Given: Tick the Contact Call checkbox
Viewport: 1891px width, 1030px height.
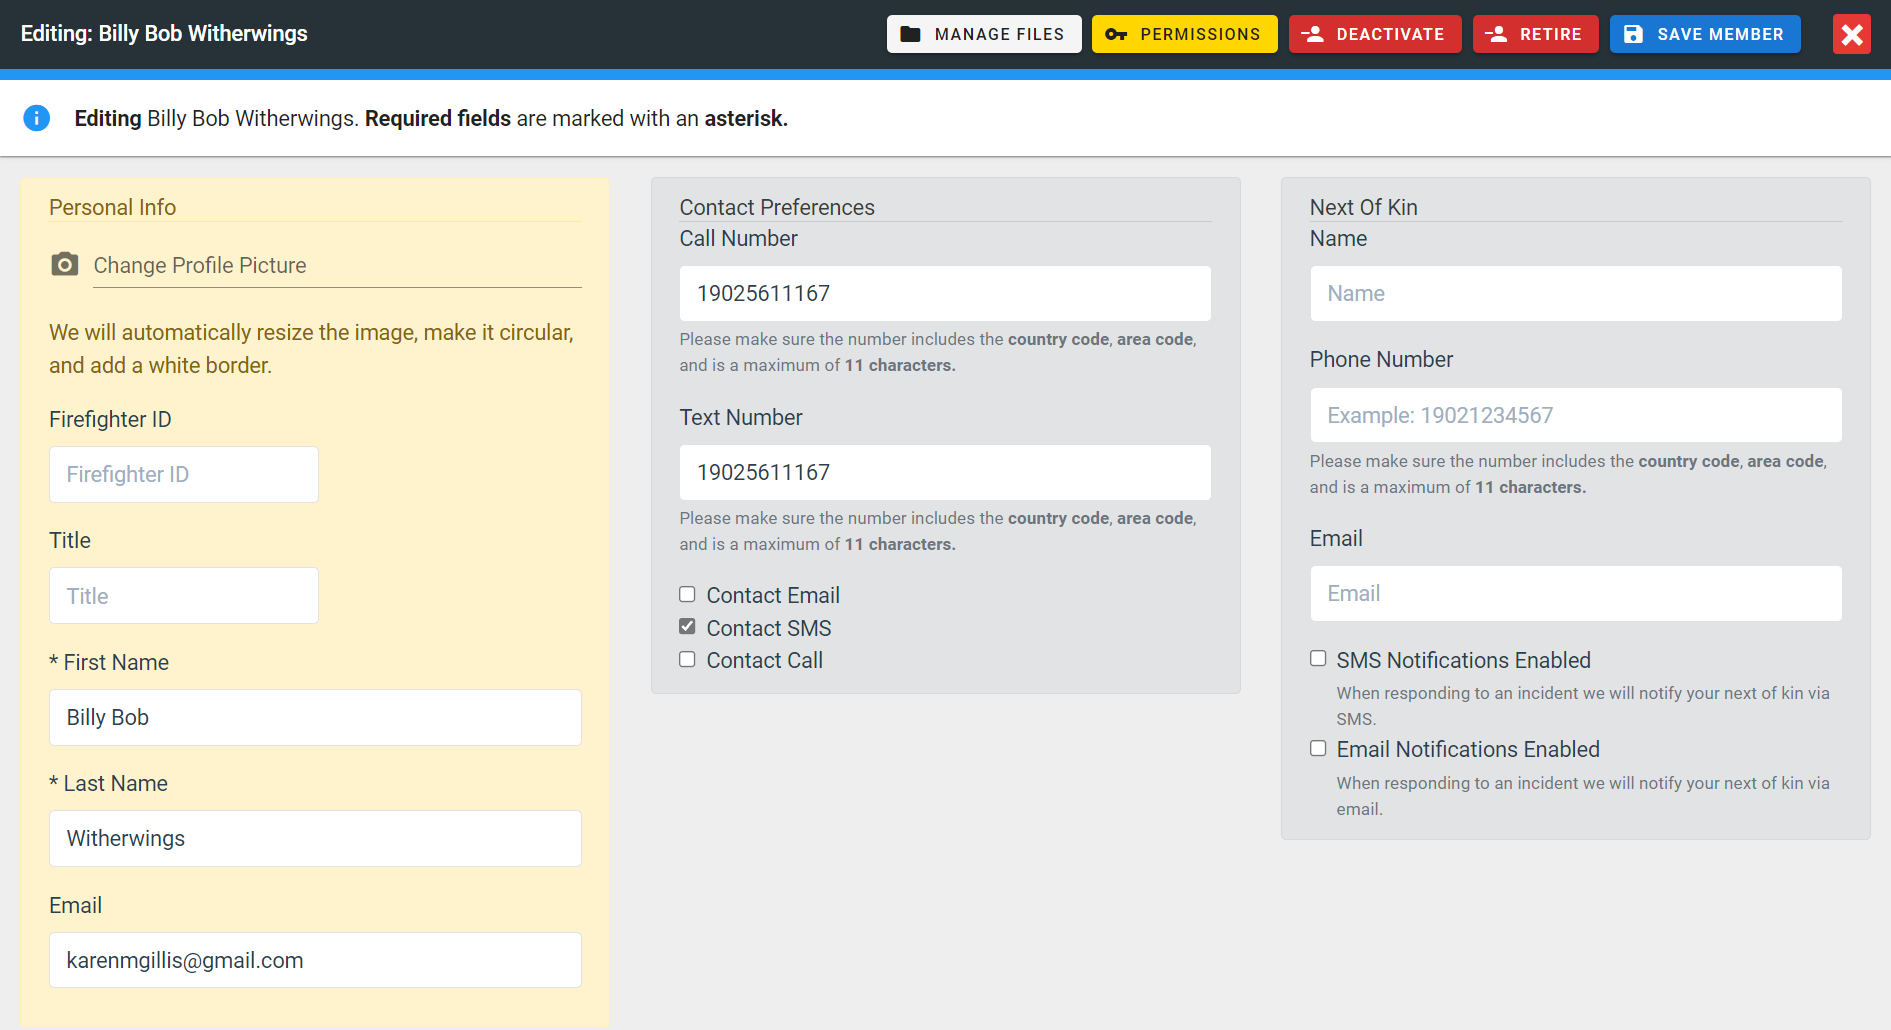Looking at the screenshot, I should coord(687,659).
